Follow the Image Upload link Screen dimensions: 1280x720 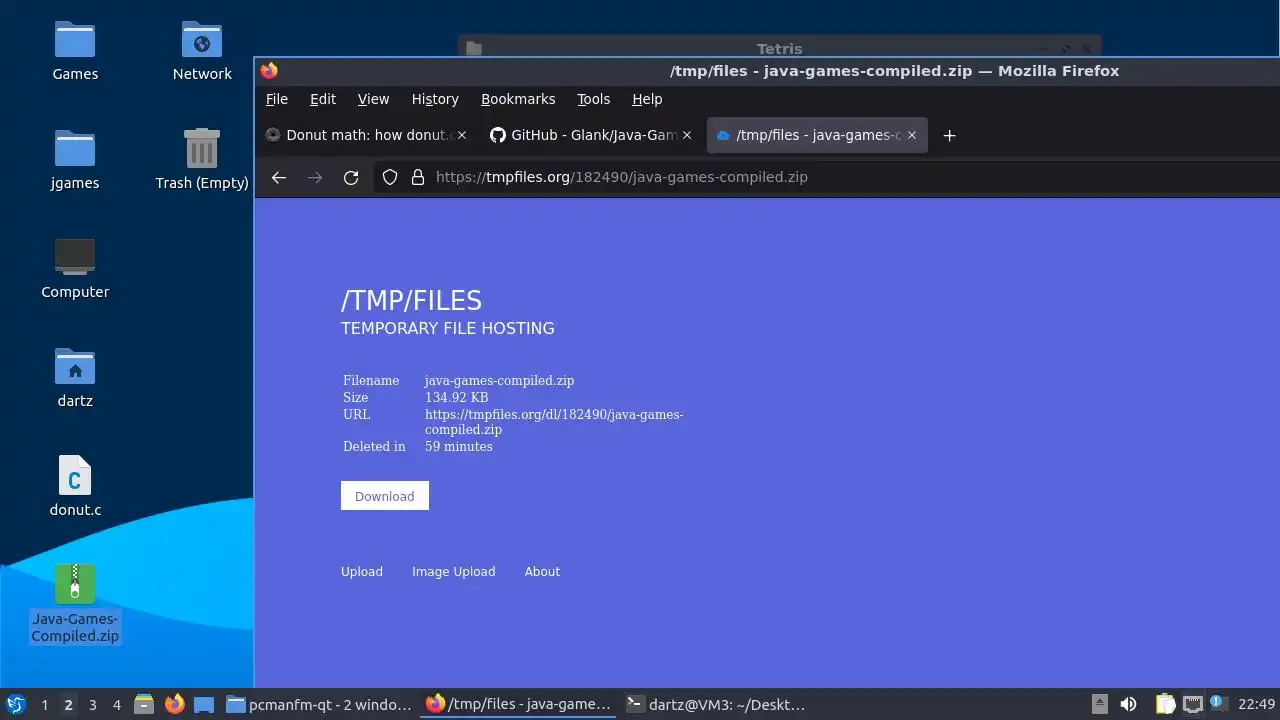tap(454, 572)
